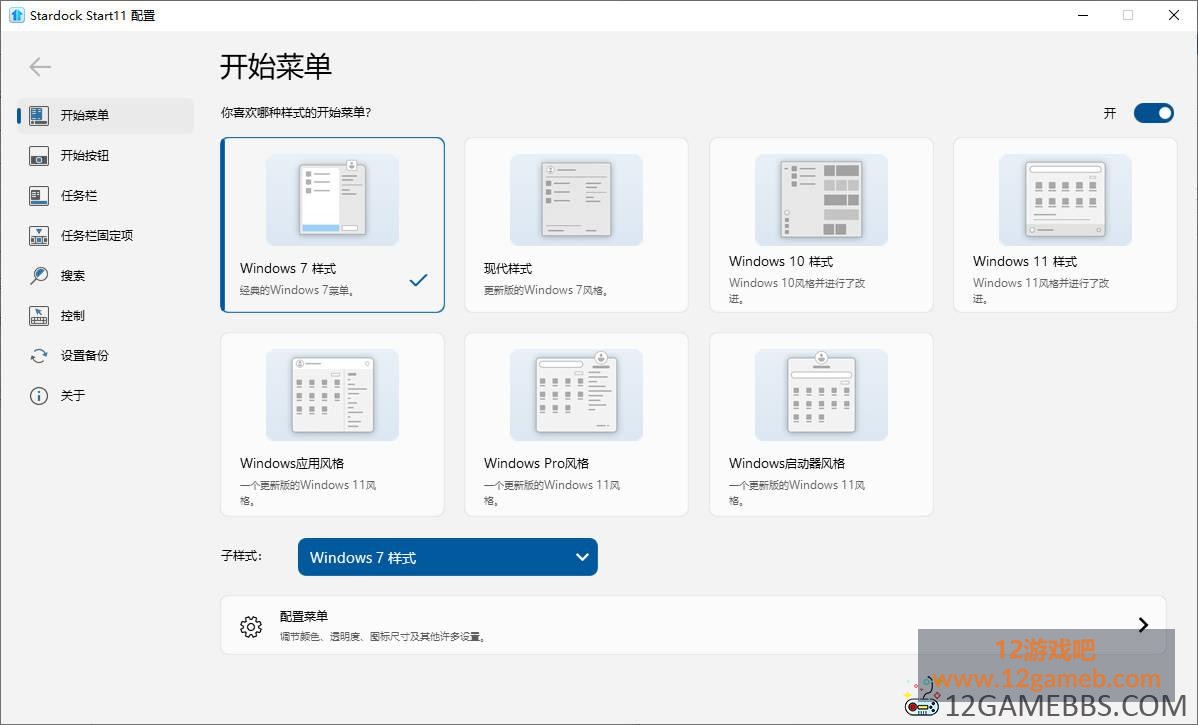The image size is (1198, 725).
Task: Click the Stardock Start11 title bar icon
Action: coord(16,15)
